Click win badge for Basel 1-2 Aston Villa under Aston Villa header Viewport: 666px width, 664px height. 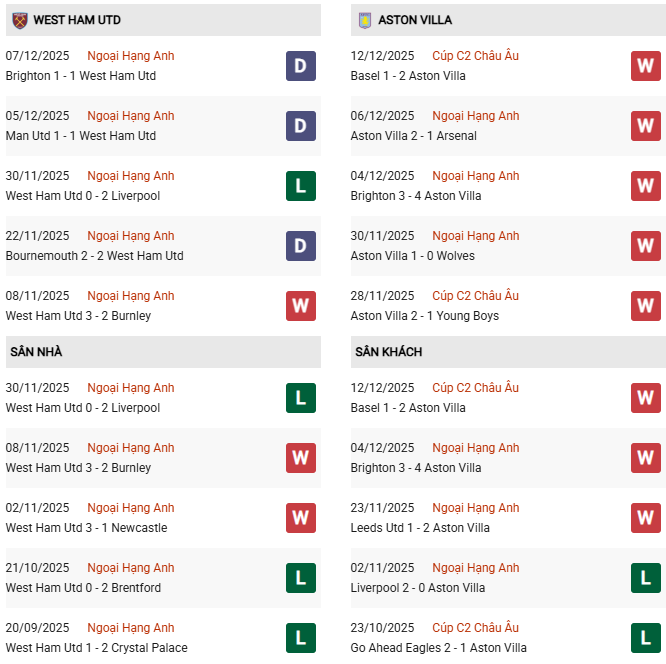(646, 66)
